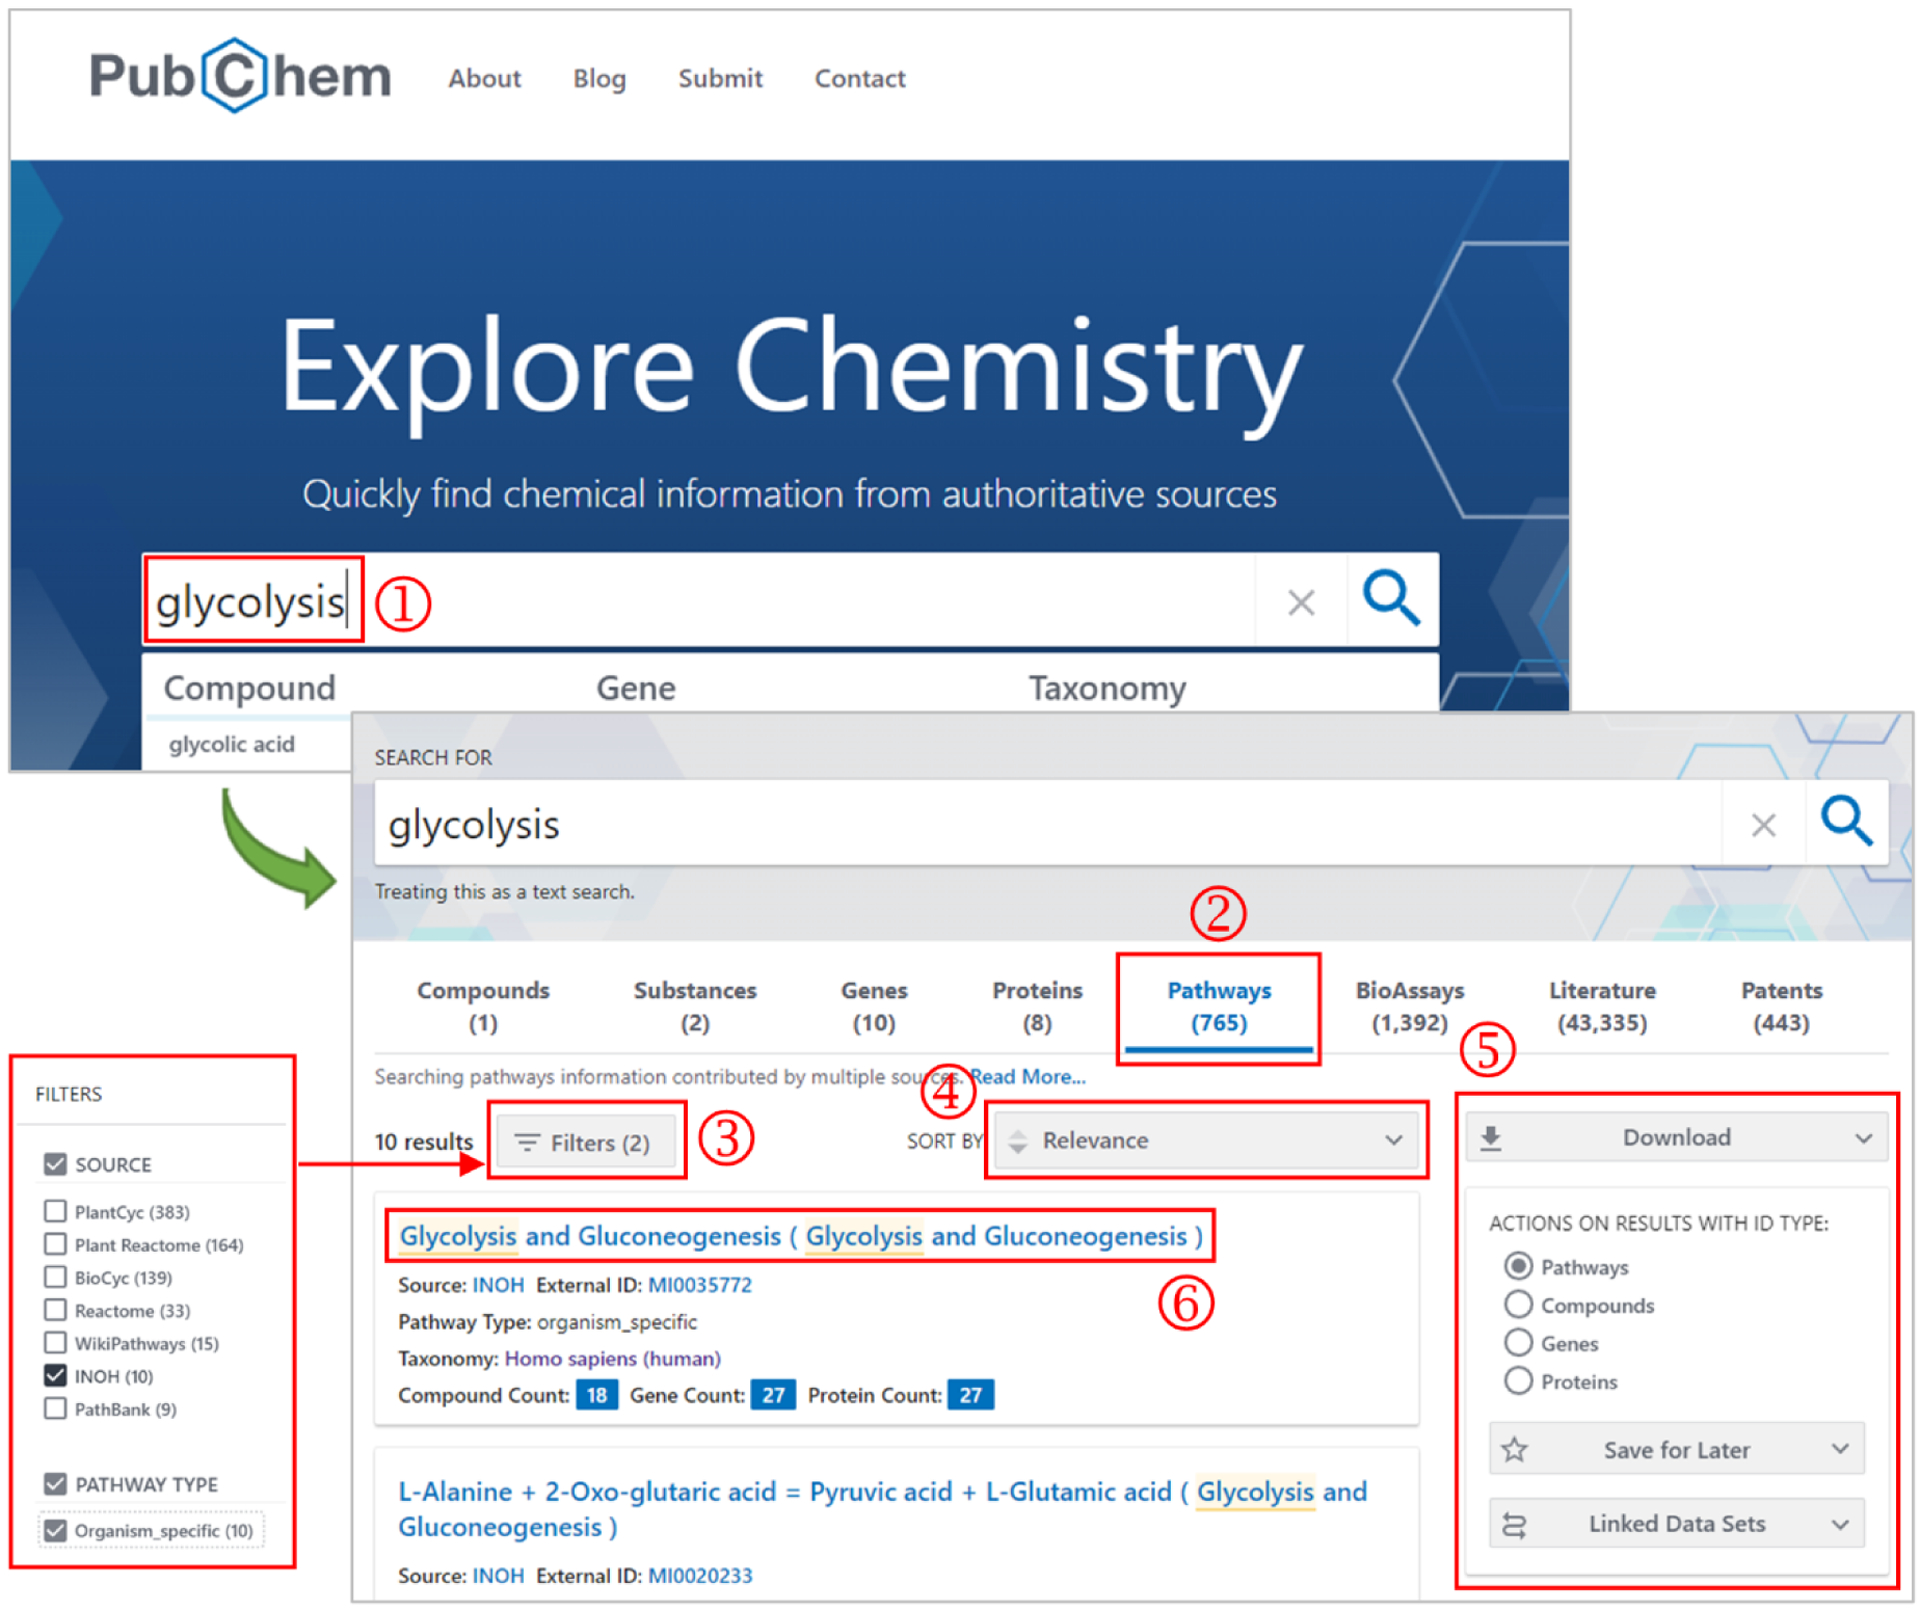Click the Gene Count 27 badge
Image resolution: width=1920 pixels, height=1611 pixels.
[x=773, y=1395]
